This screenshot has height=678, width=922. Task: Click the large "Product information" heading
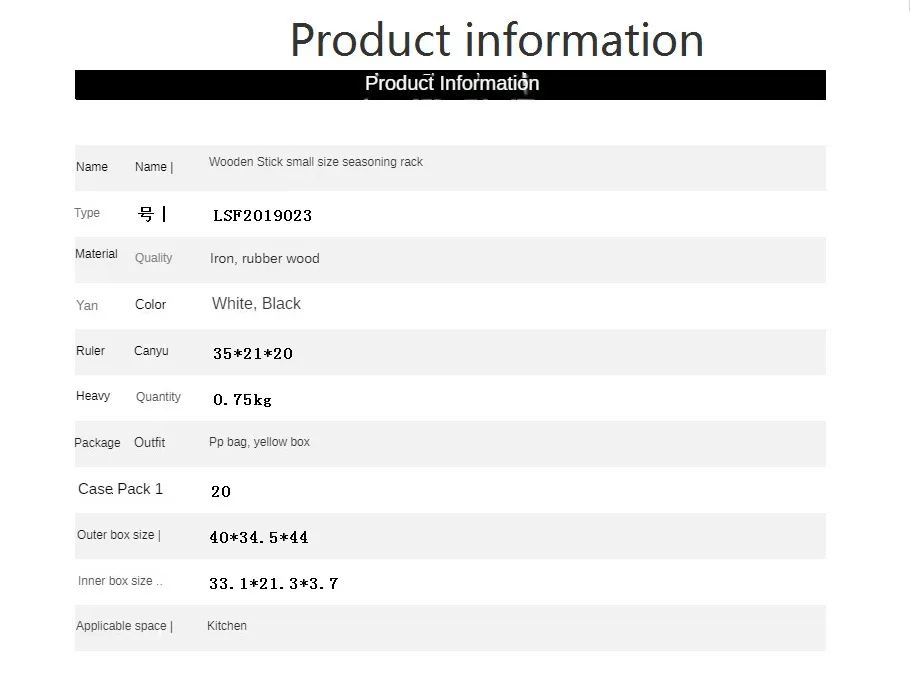coord(496,40)
